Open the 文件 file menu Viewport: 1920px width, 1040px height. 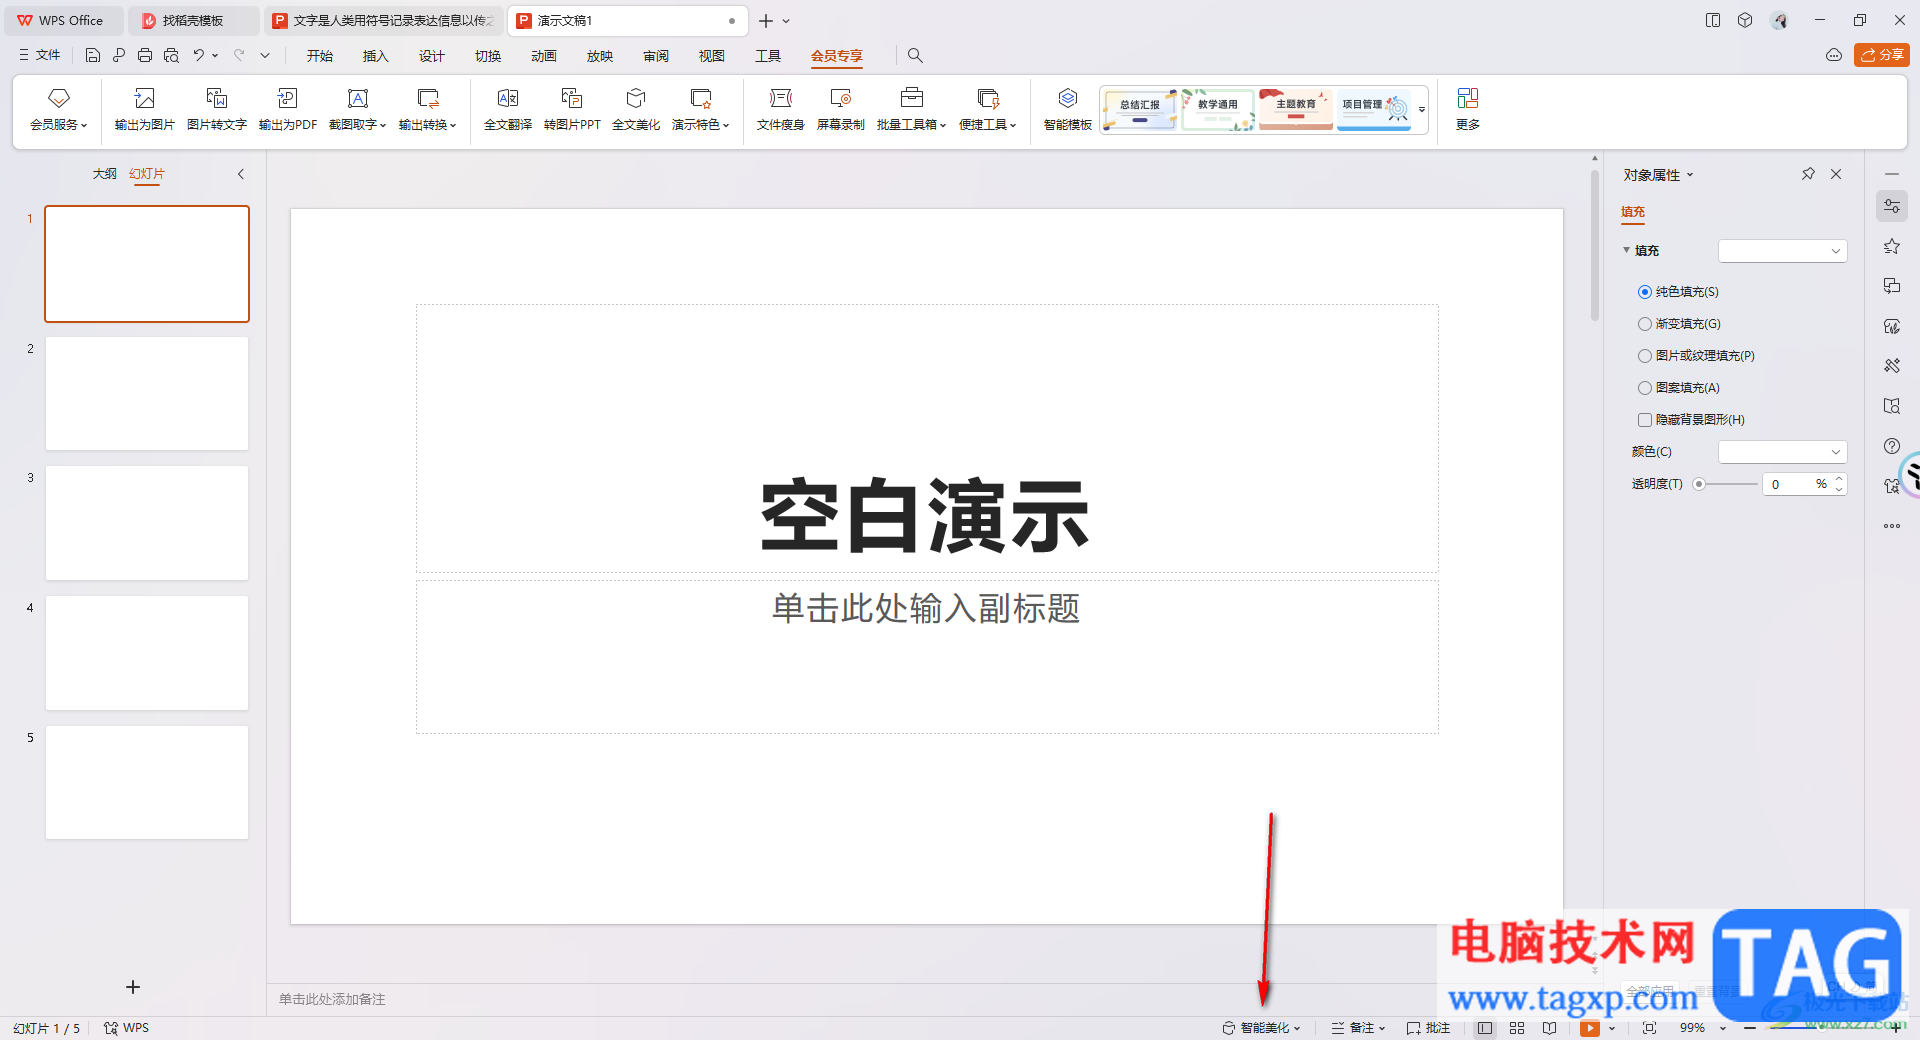[x=40, y=56]
